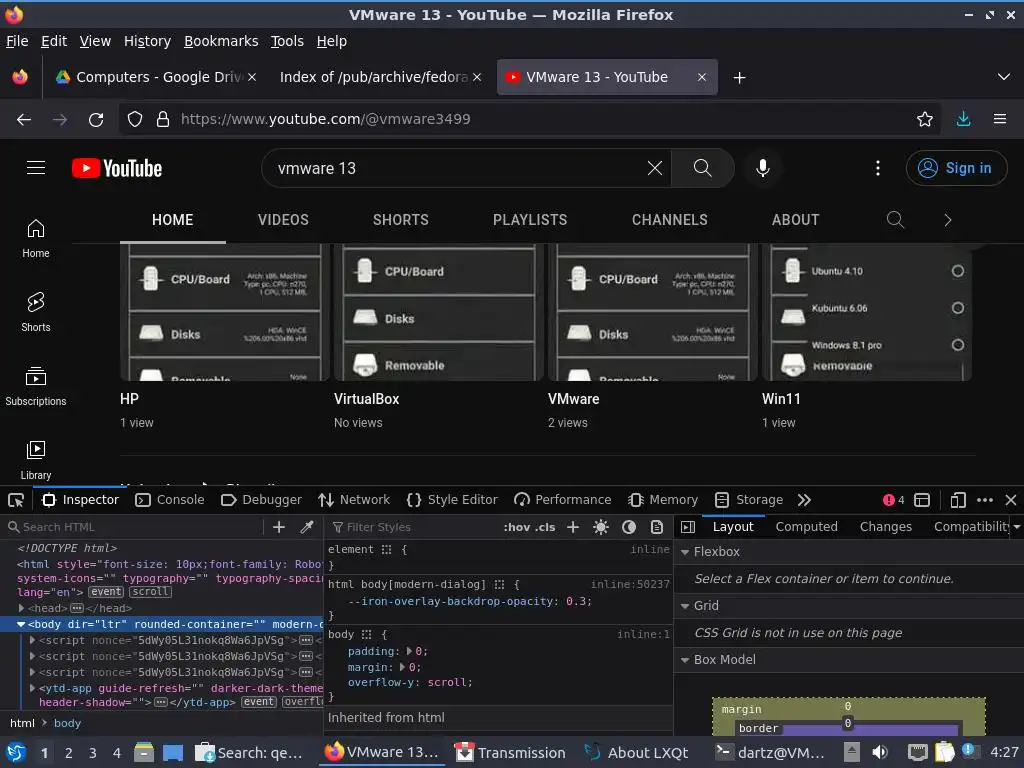The height and width of the screenshot is (768, 1024).
Task: Click the YouTube search magnifier button
Action: (x=703, y=168)
